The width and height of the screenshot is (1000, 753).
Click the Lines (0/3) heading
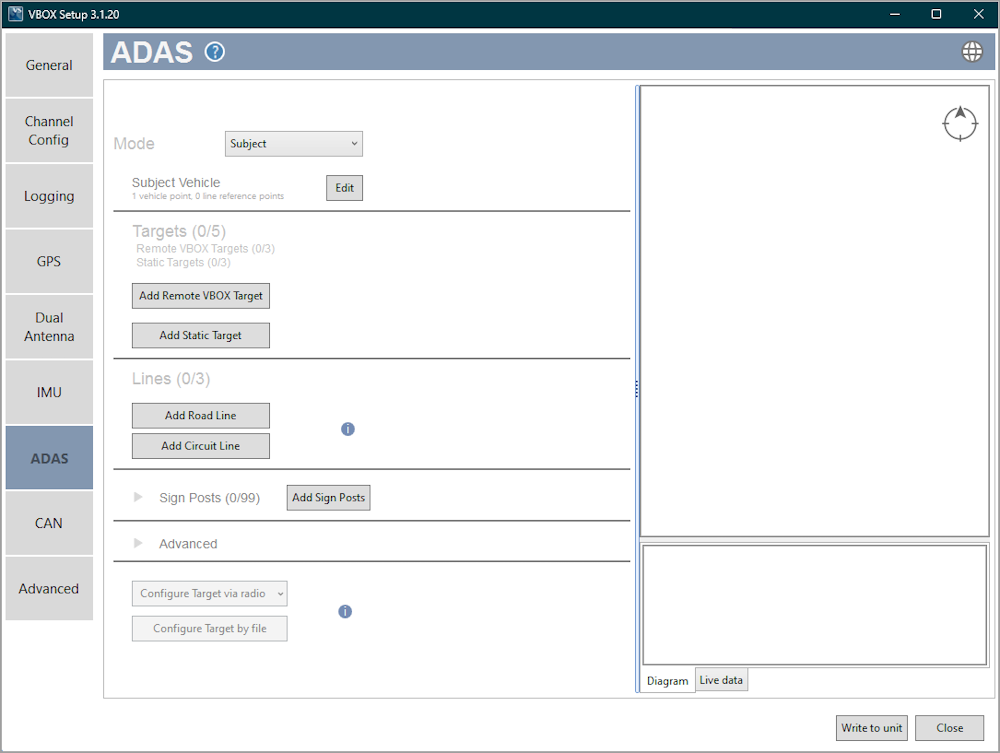click(171, 379)
